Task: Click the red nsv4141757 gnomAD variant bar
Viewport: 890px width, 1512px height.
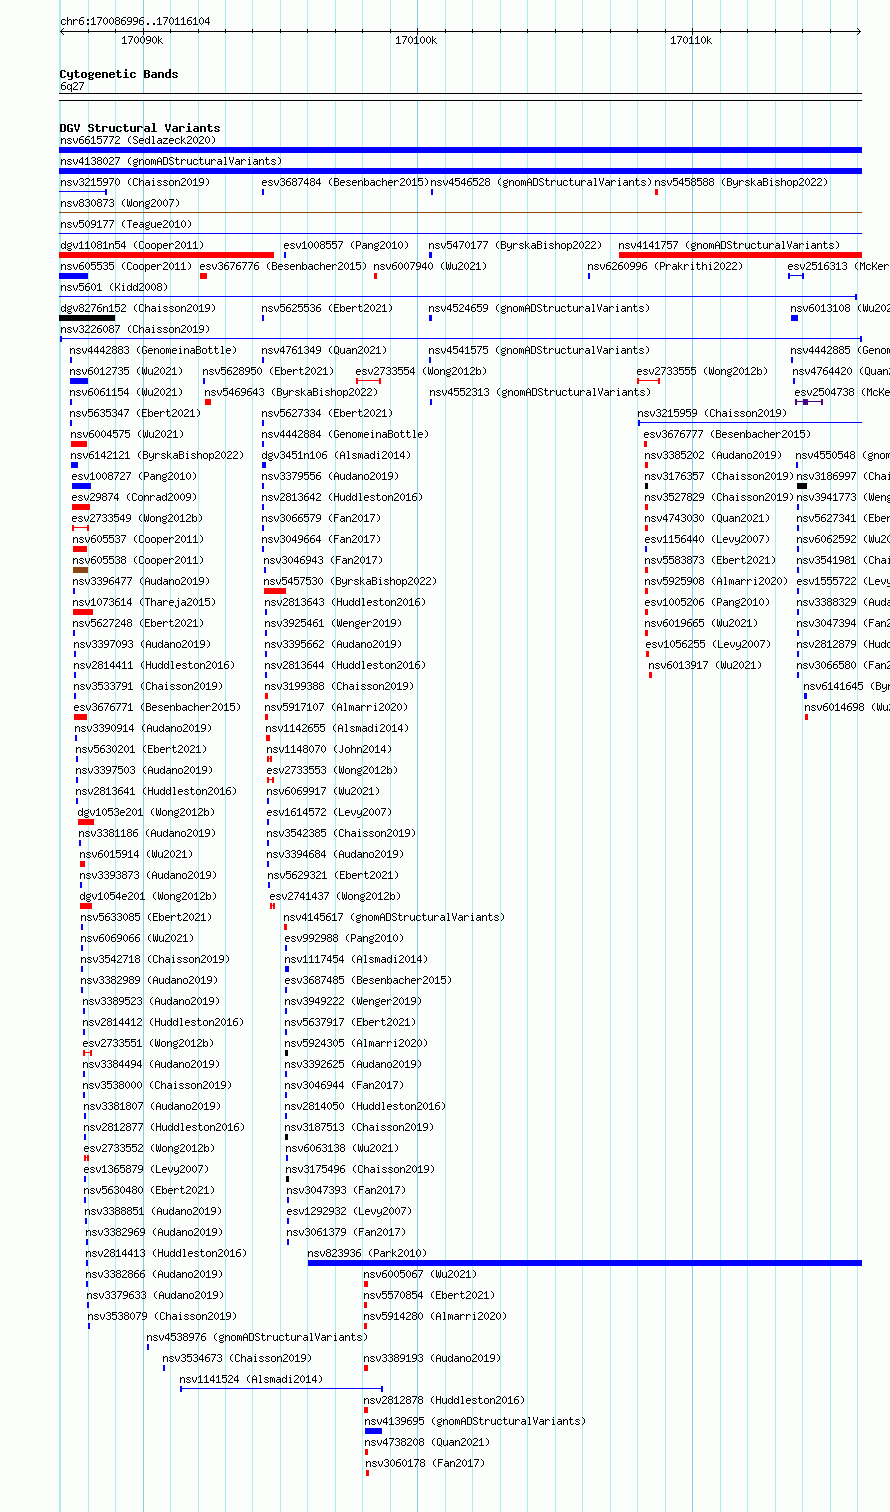Action: 740,255
